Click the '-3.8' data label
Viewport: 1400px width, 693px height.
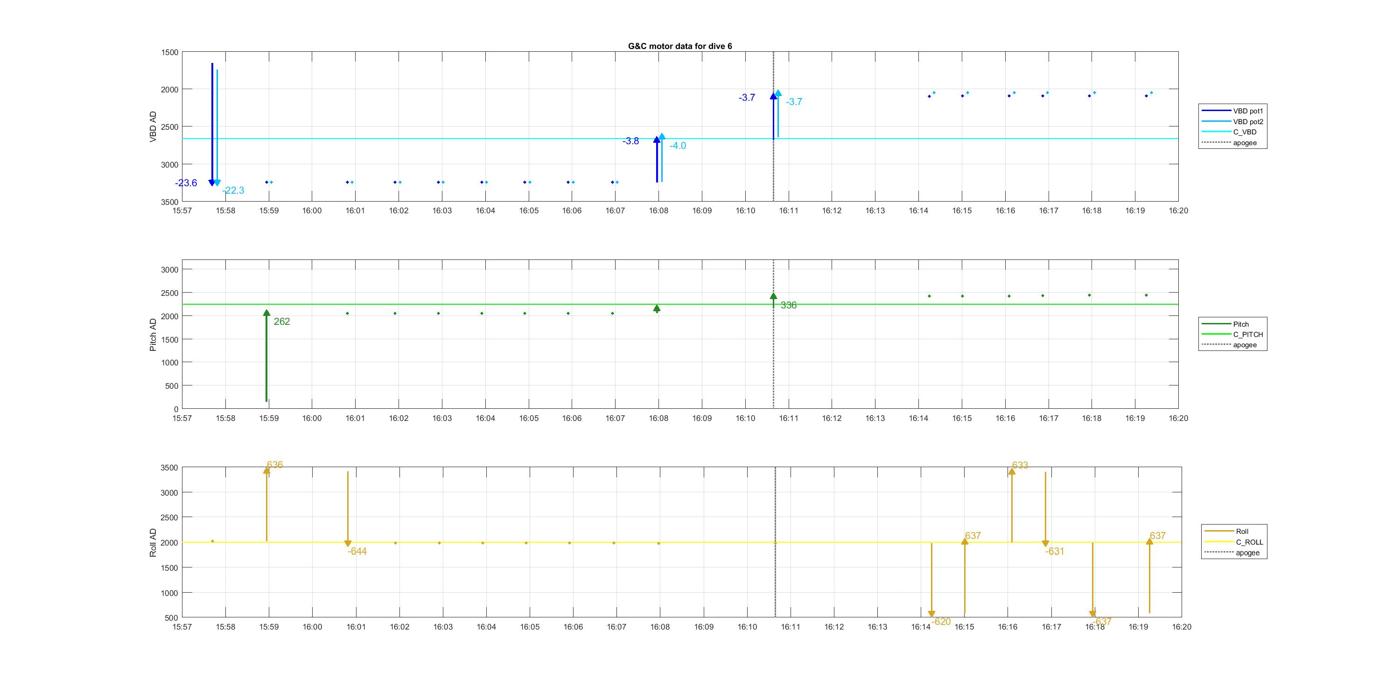tap(630, 141)
